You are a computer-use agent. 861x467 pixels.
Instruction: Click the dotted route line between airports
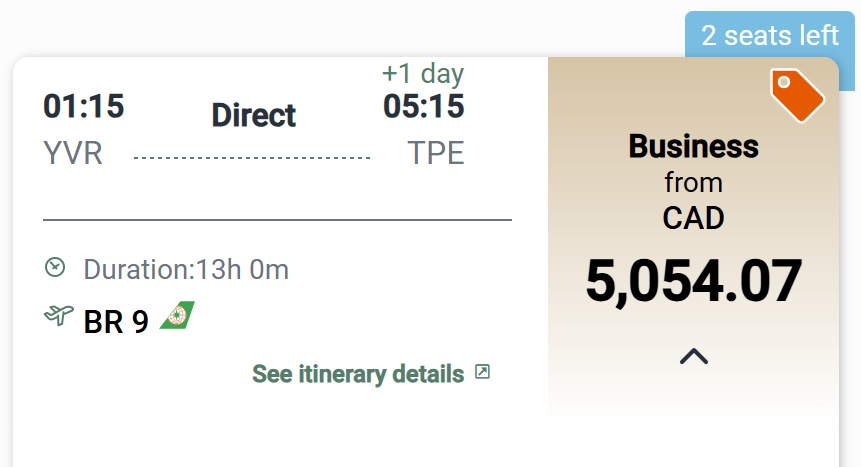coord(252,158)
